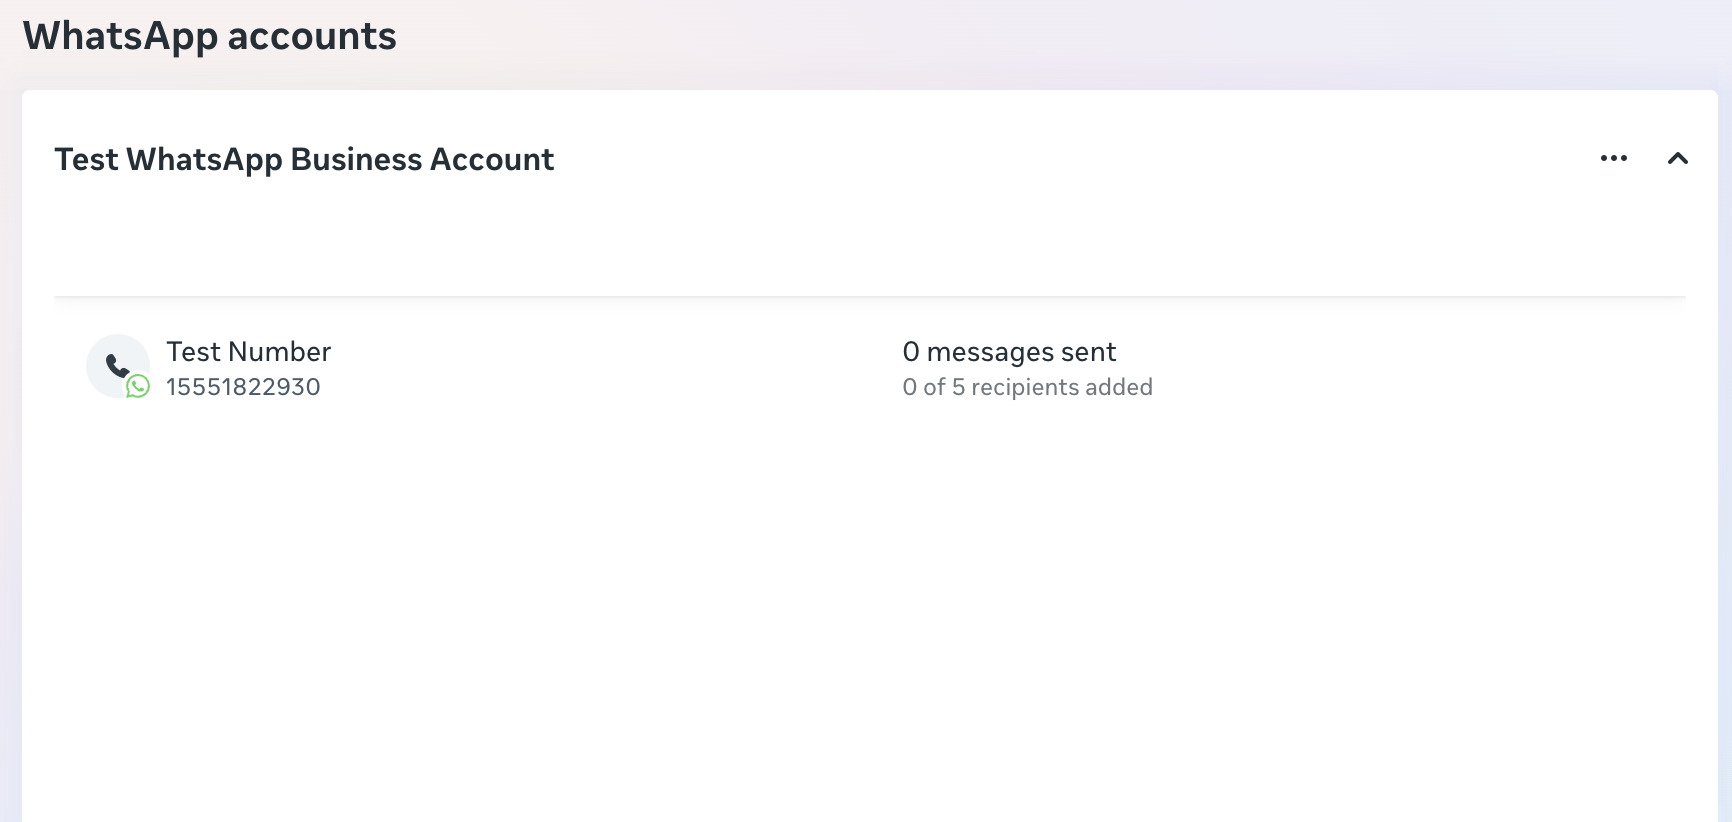Viewport: 1732px width, 822px height.
Task: Click the Test WhatsApp Business Account title
Action: [305, 159]
